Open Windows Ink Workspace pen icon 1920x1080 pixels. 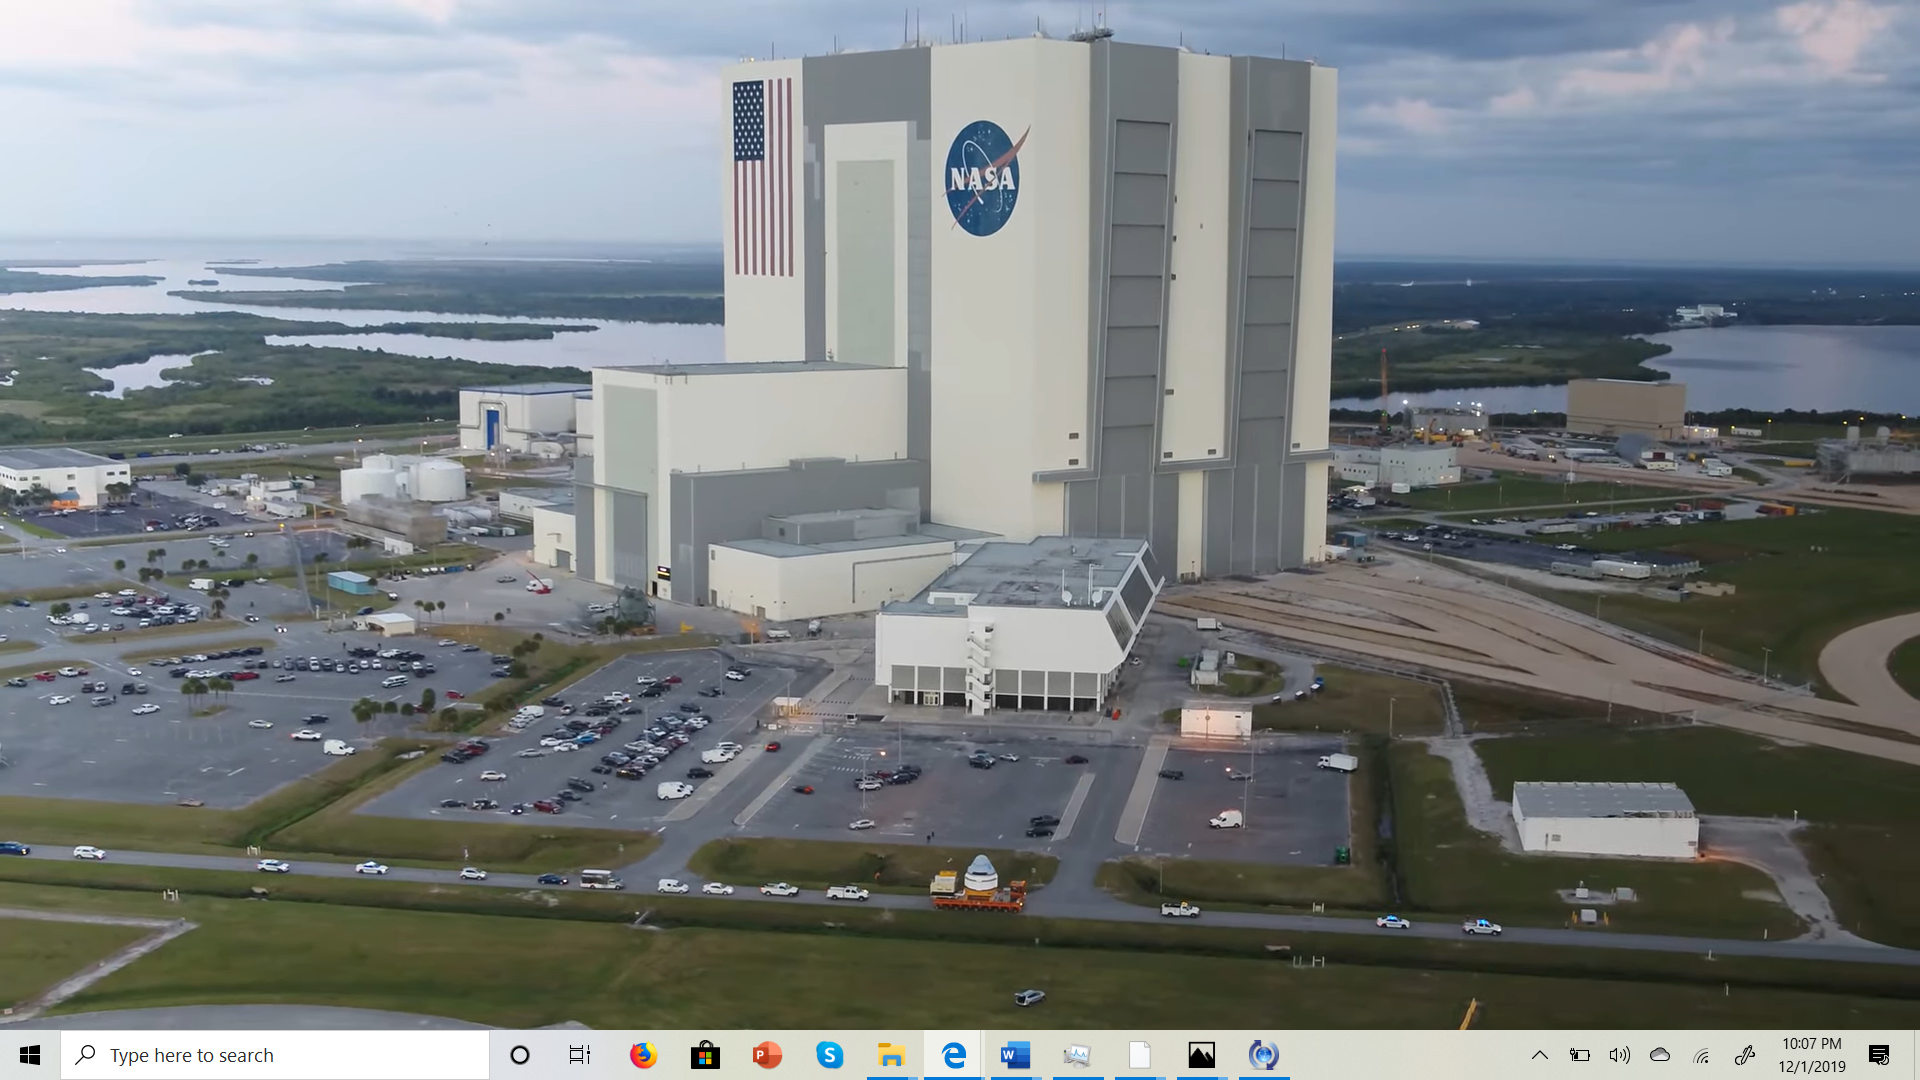[x=1745, y=1055]
